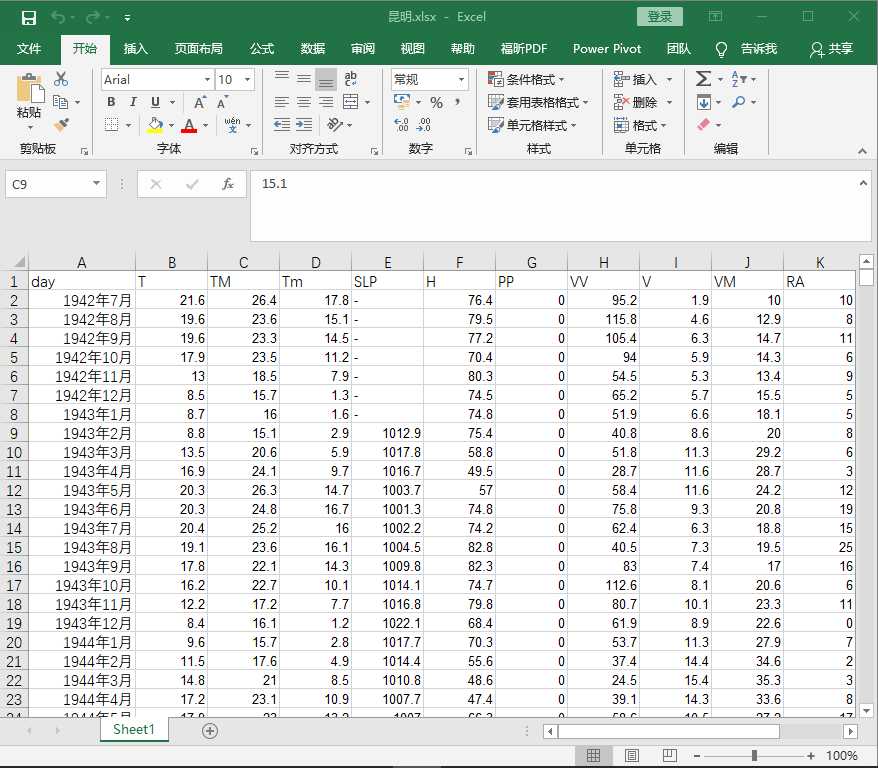
Task: Click the Fill down icon
Action: 703,102
